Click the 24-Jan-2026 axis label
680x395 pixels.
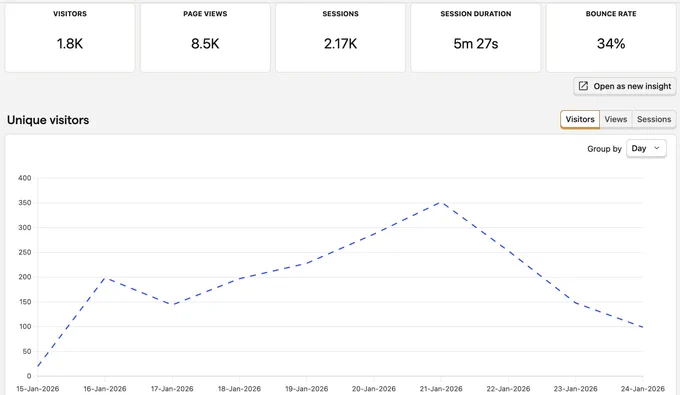pos(643,389)
